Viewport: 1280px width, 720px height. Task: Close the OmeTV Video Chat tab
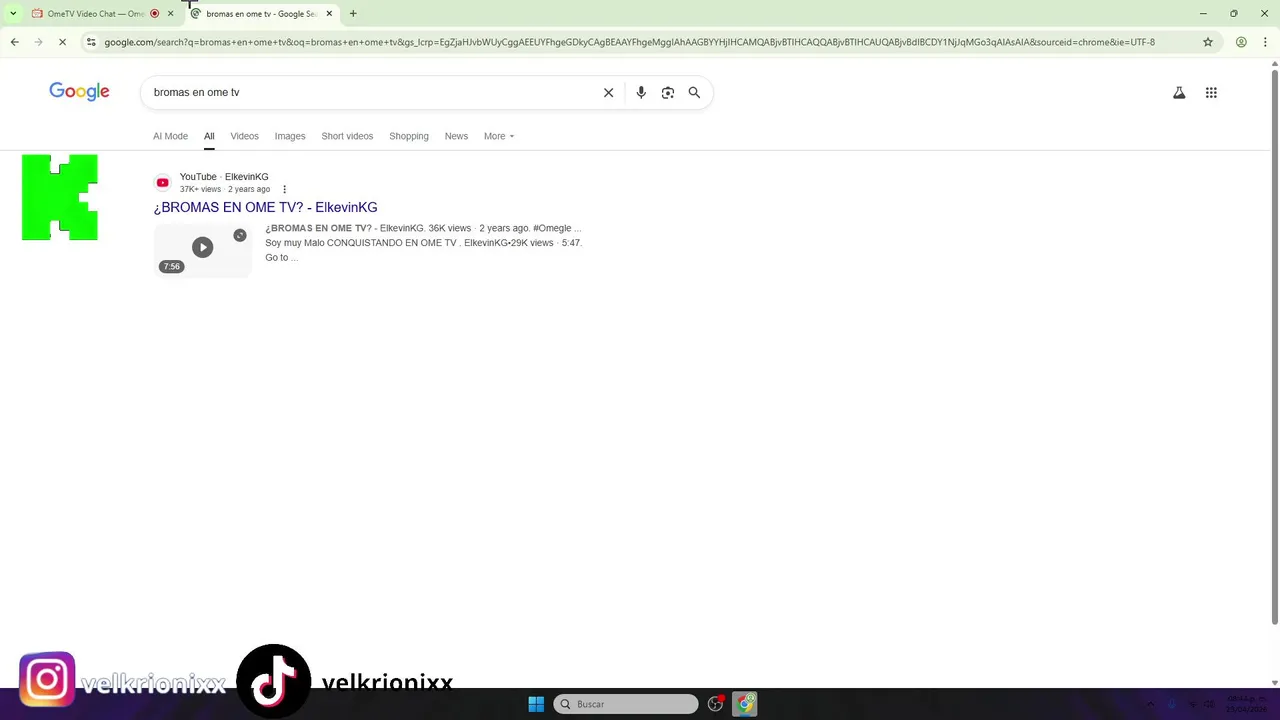pyautogui.click(x=170, y=14)
